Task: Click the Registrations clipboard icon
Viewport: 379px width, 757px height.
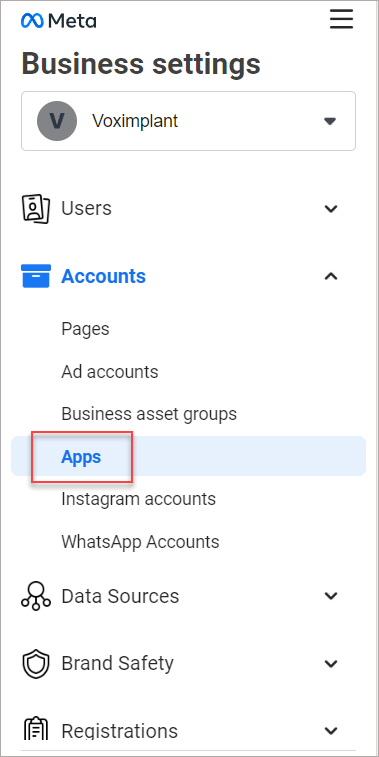Action: click(36, 729)
